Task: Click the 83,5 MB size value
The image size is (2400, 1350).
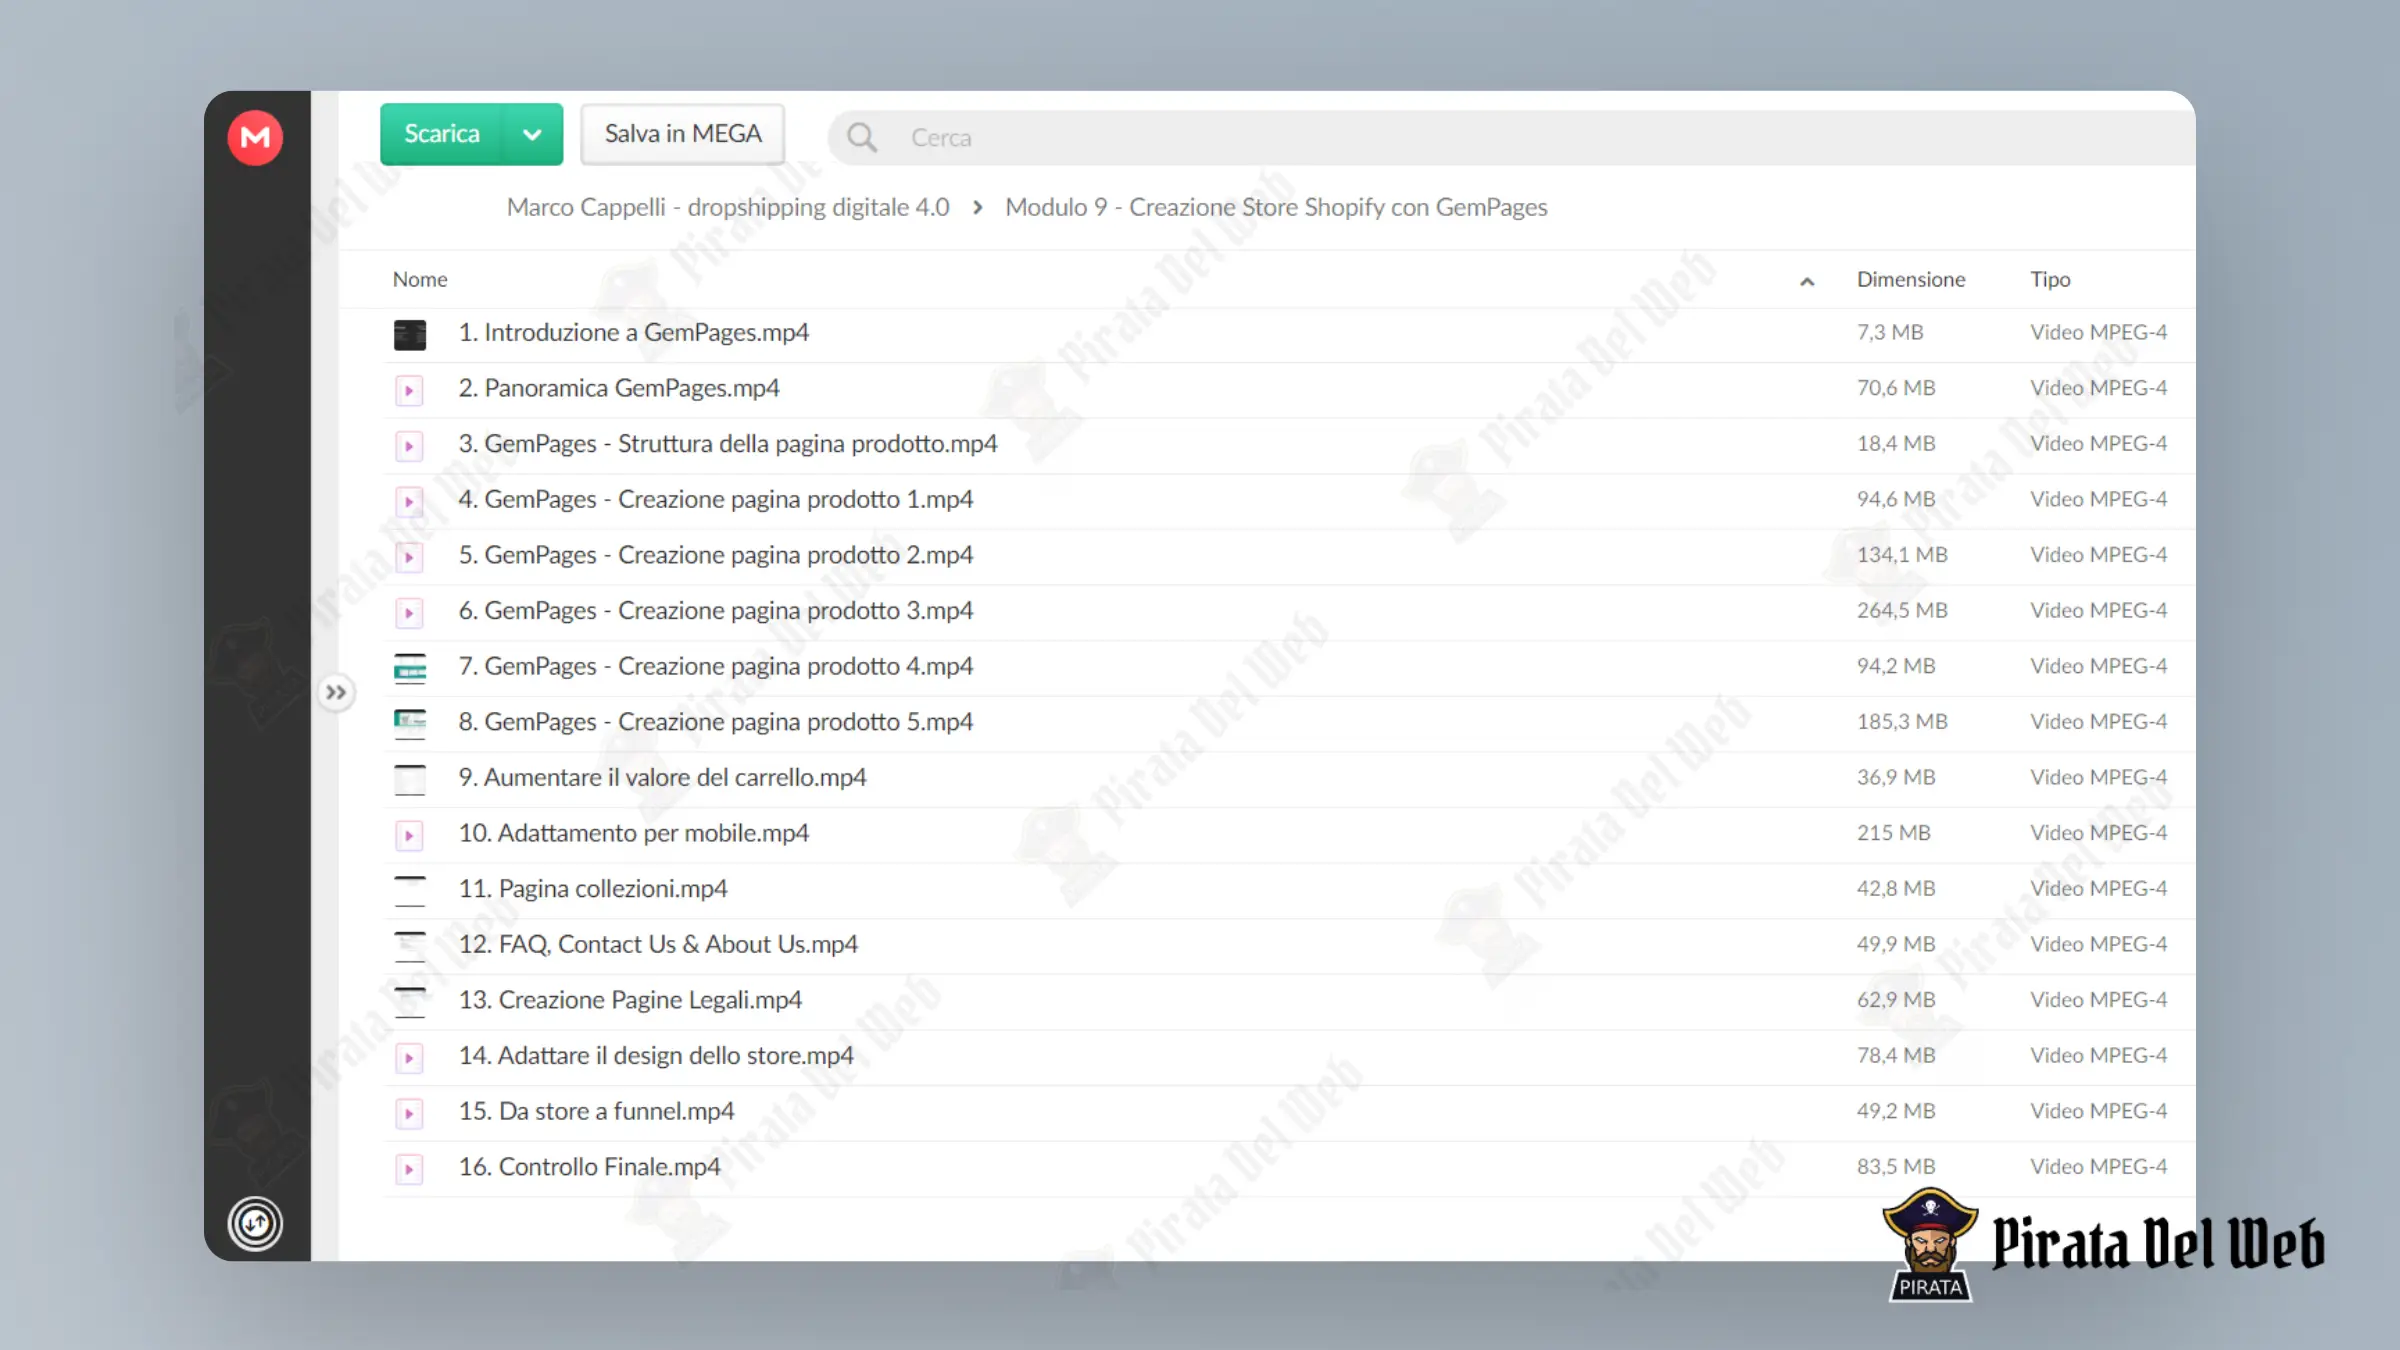Action: (1896, 1167)
